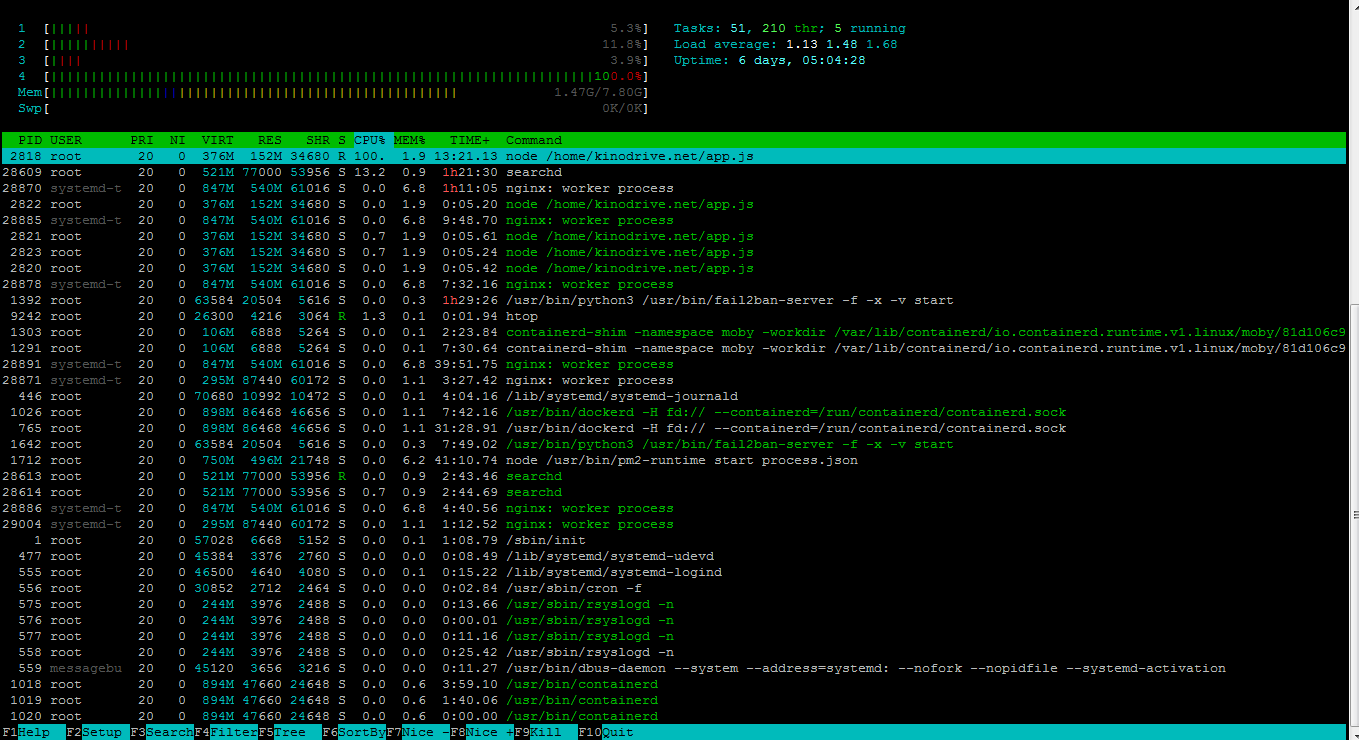Sort by the TIME+ column header
1359x740 pixels.
470,140
